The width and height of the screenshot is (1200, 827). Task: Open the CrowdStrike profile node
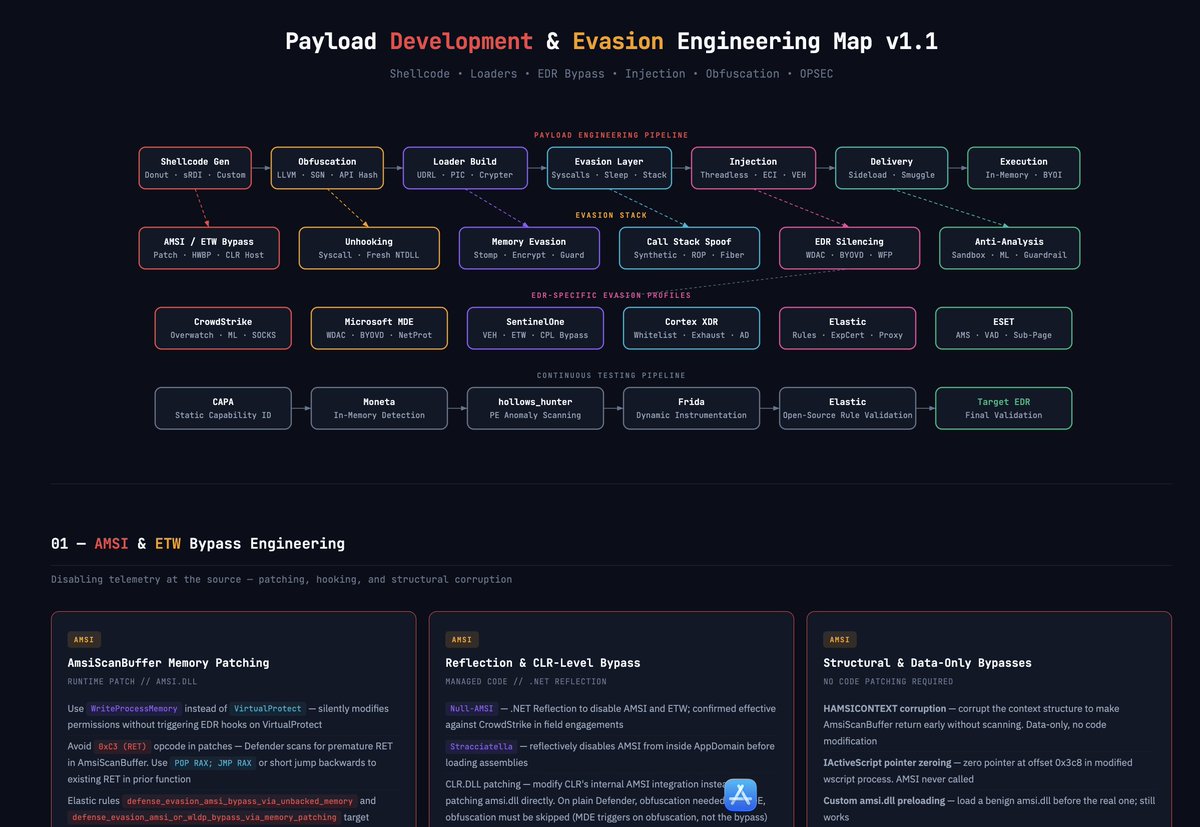click(223, 328)
